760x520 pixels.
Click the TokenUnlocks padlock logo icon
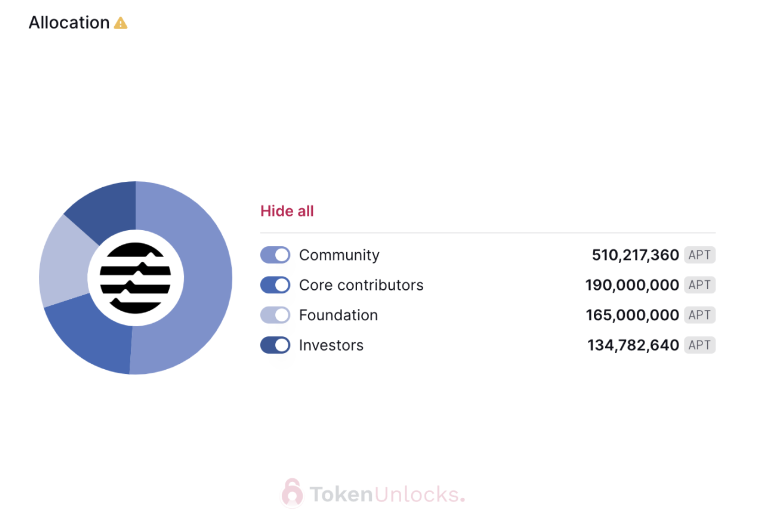(292, 492)
